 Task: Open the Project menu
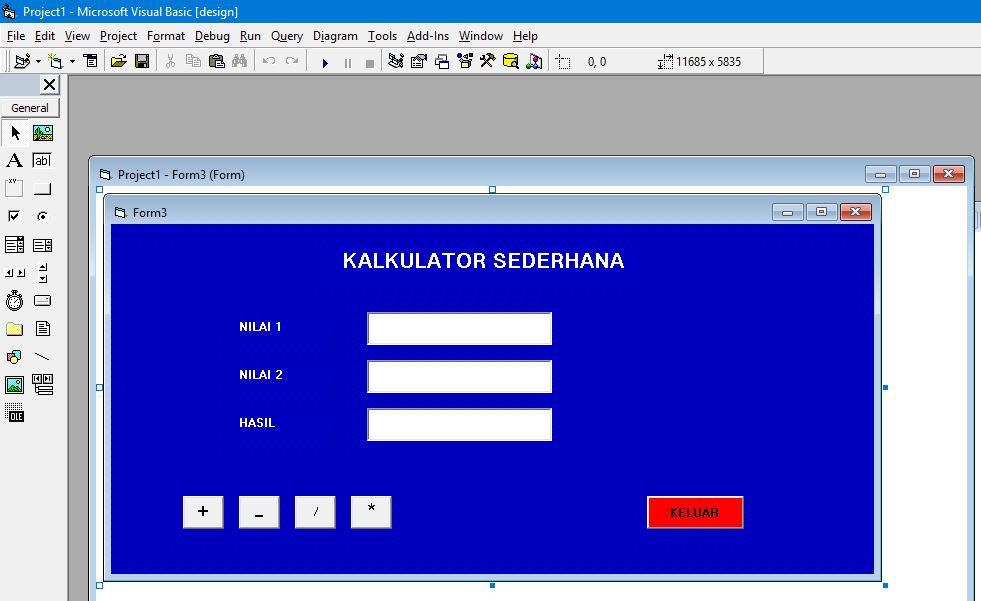[x=118, y=35]
